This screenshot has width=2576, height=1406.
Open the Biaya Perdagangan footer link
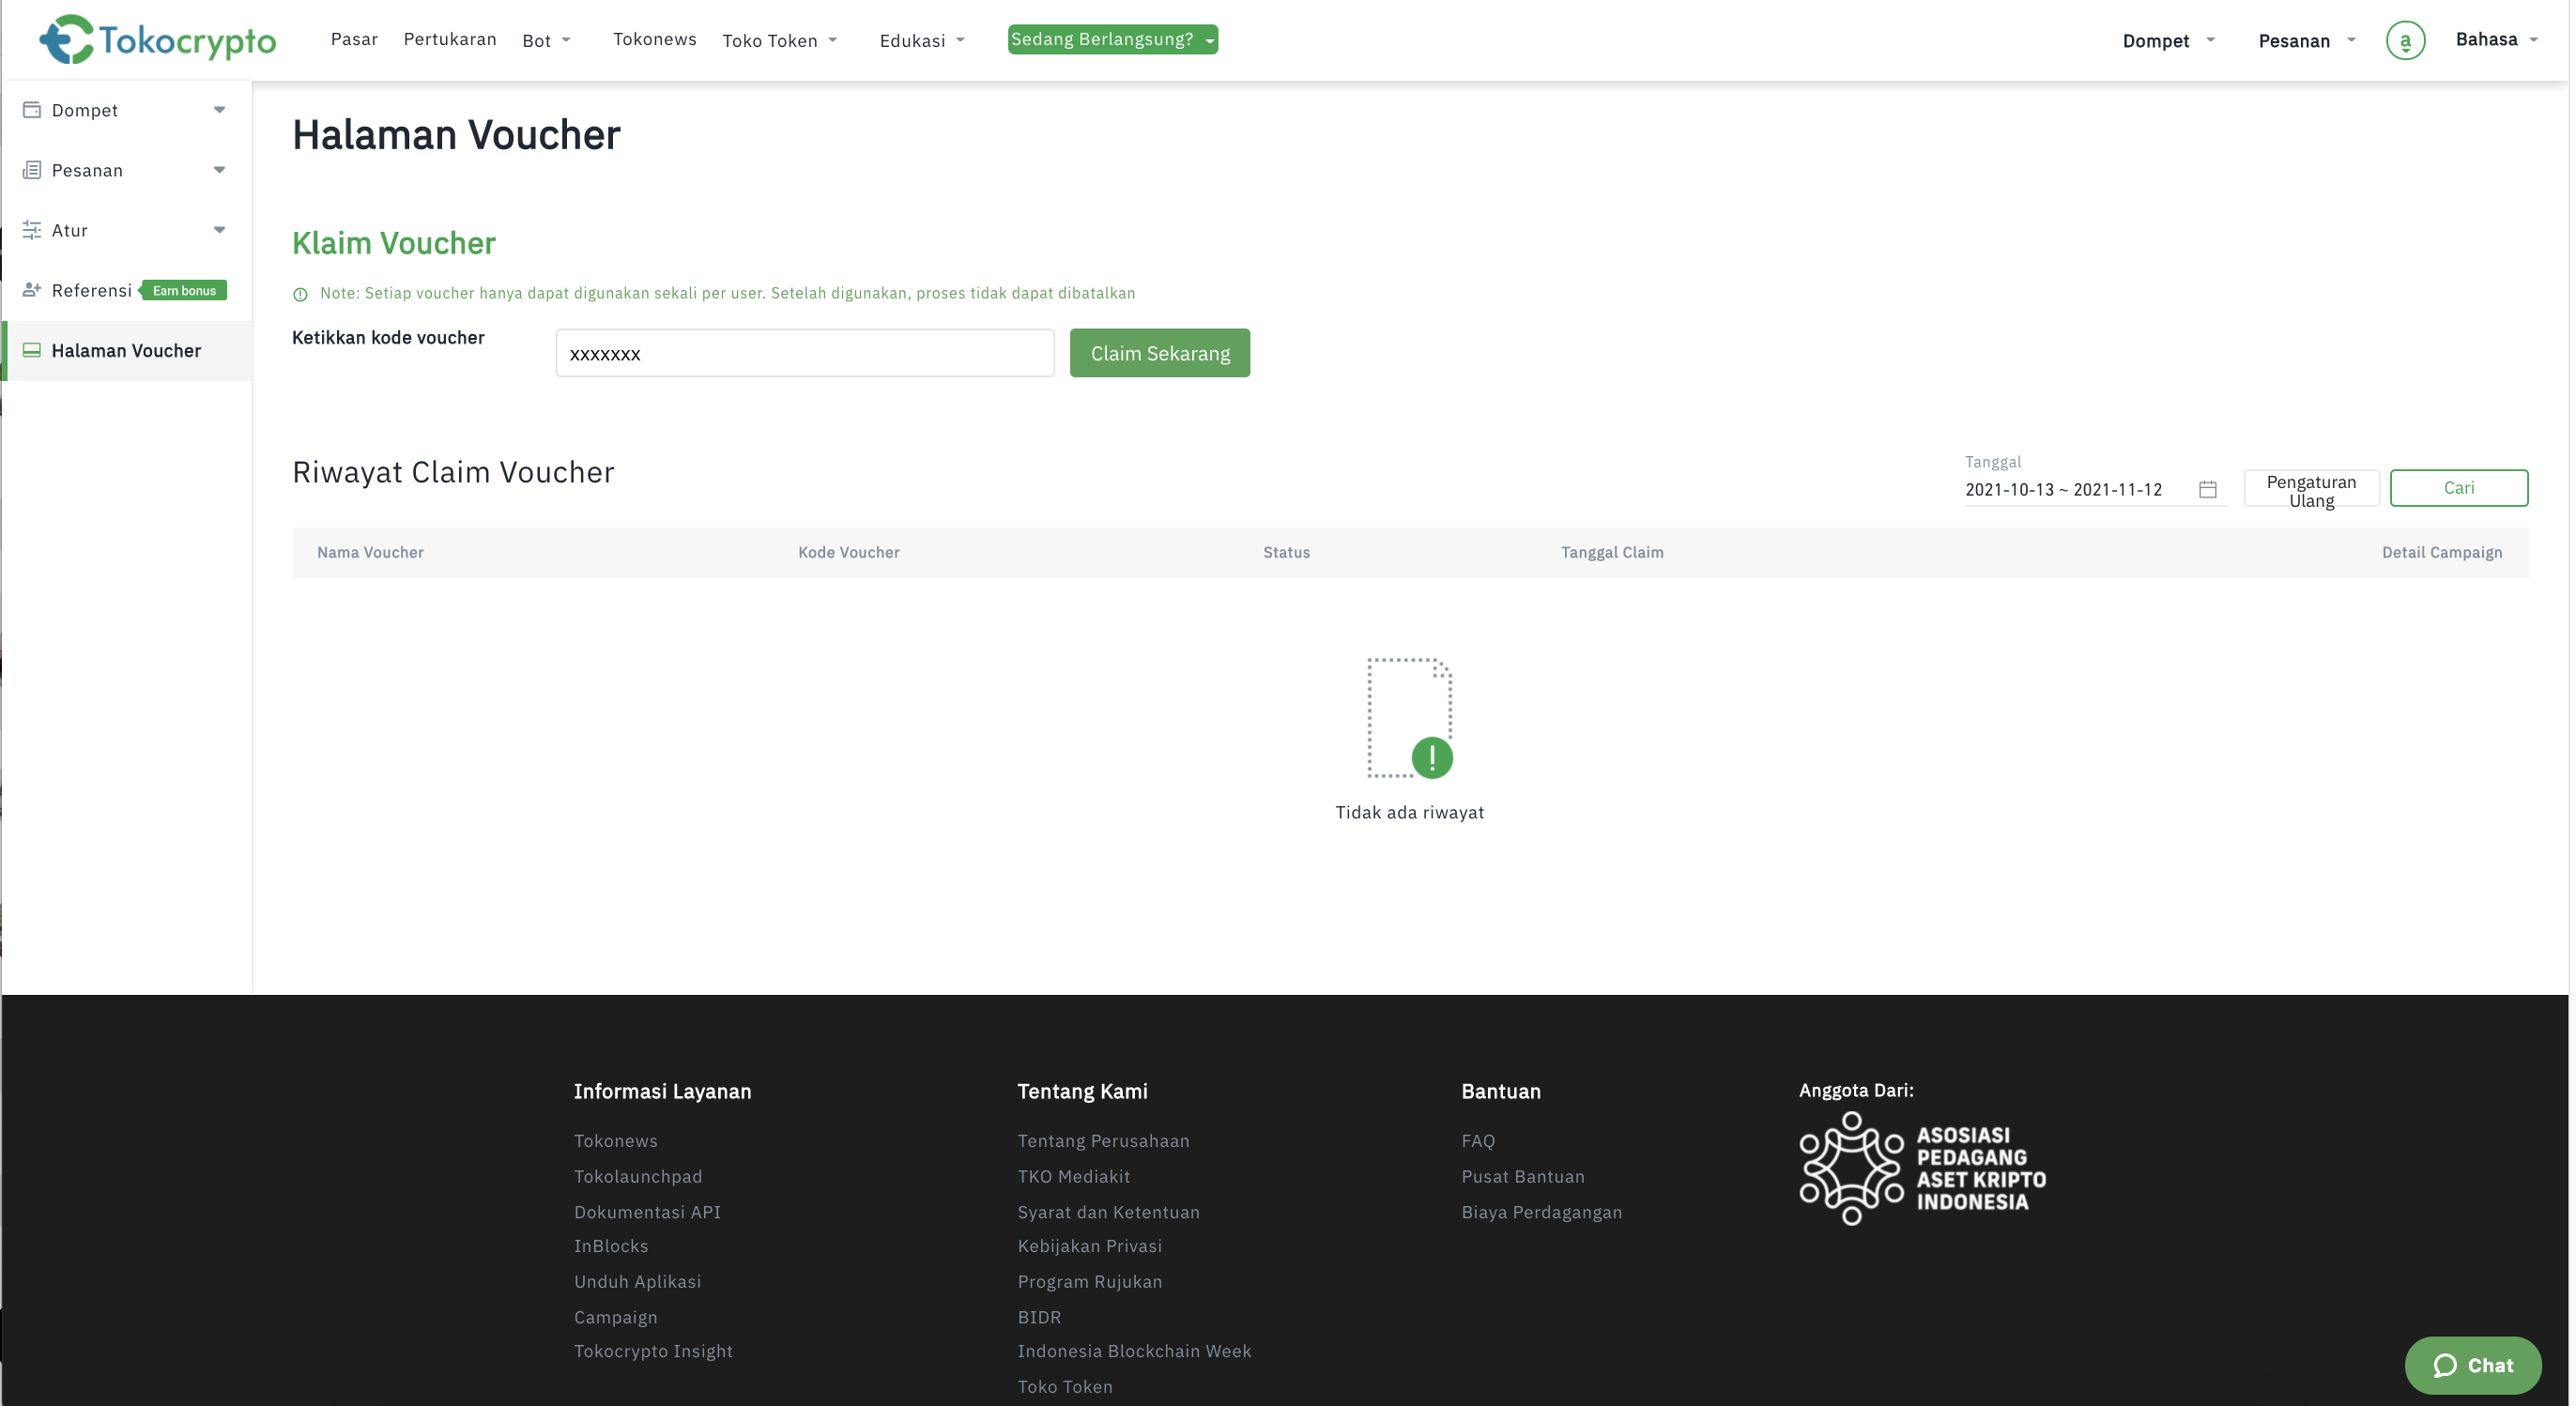(1541, 1212)
